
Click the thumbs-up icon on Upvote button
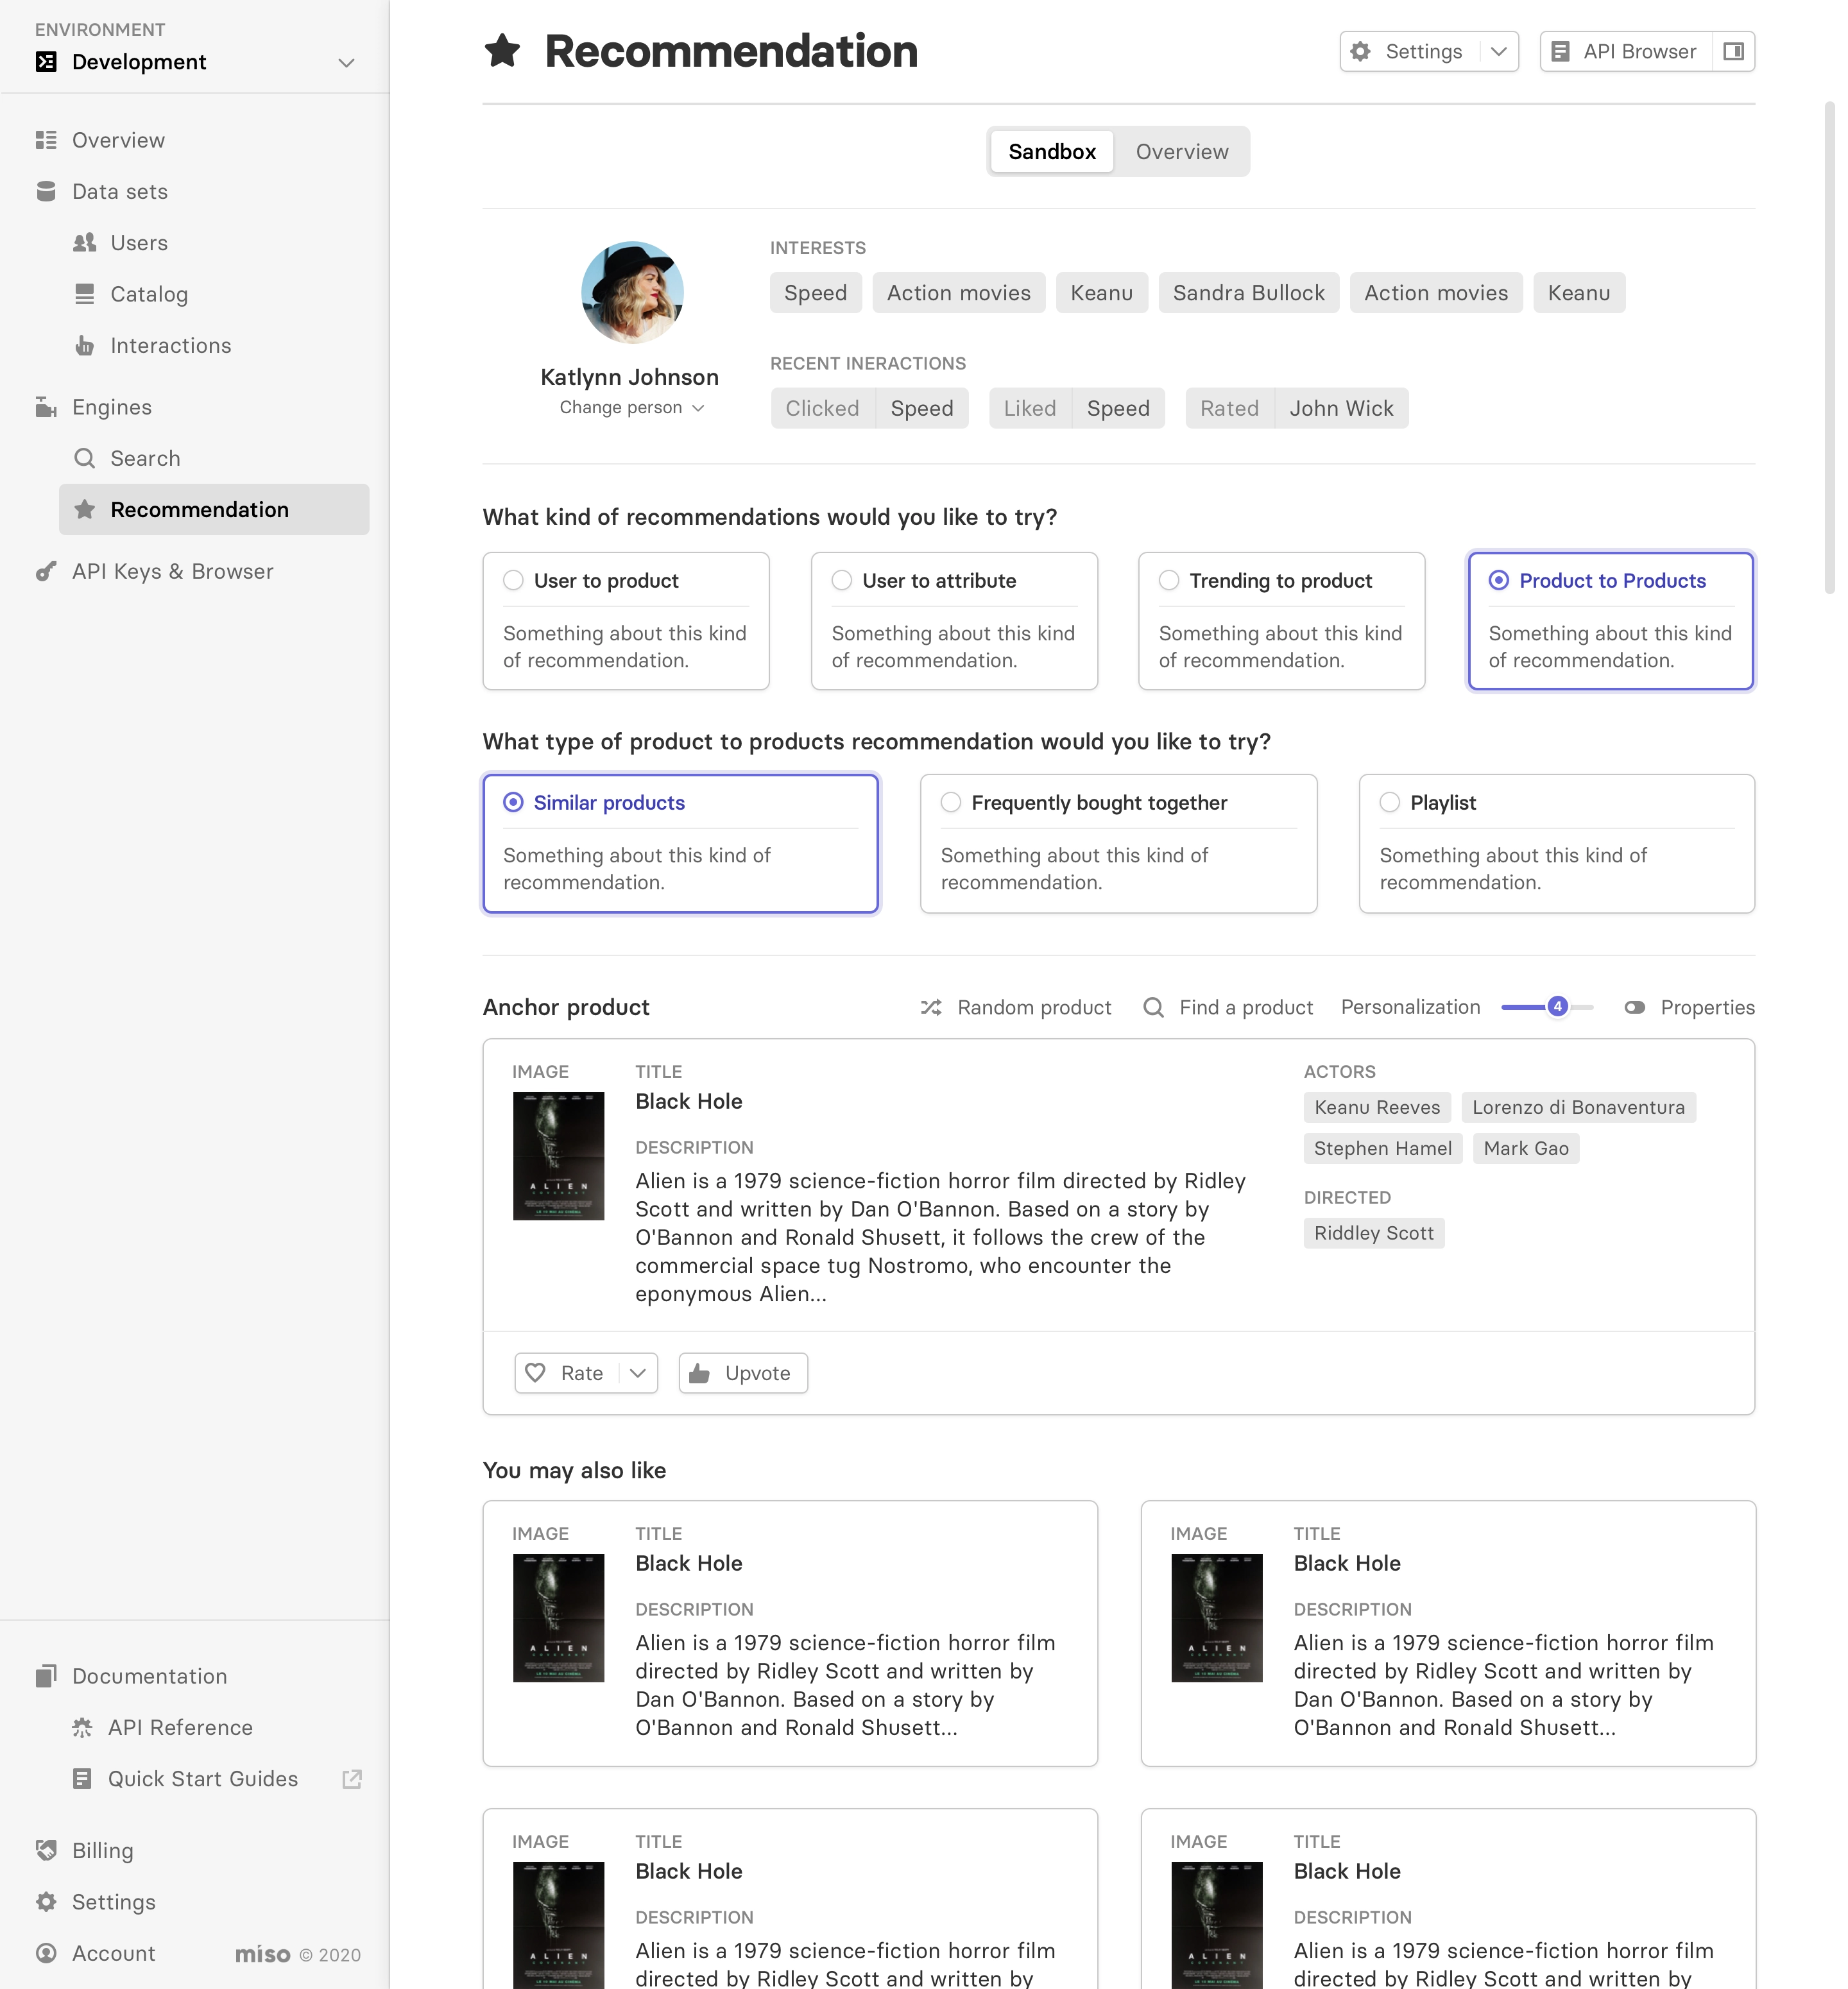point(699,1373)
